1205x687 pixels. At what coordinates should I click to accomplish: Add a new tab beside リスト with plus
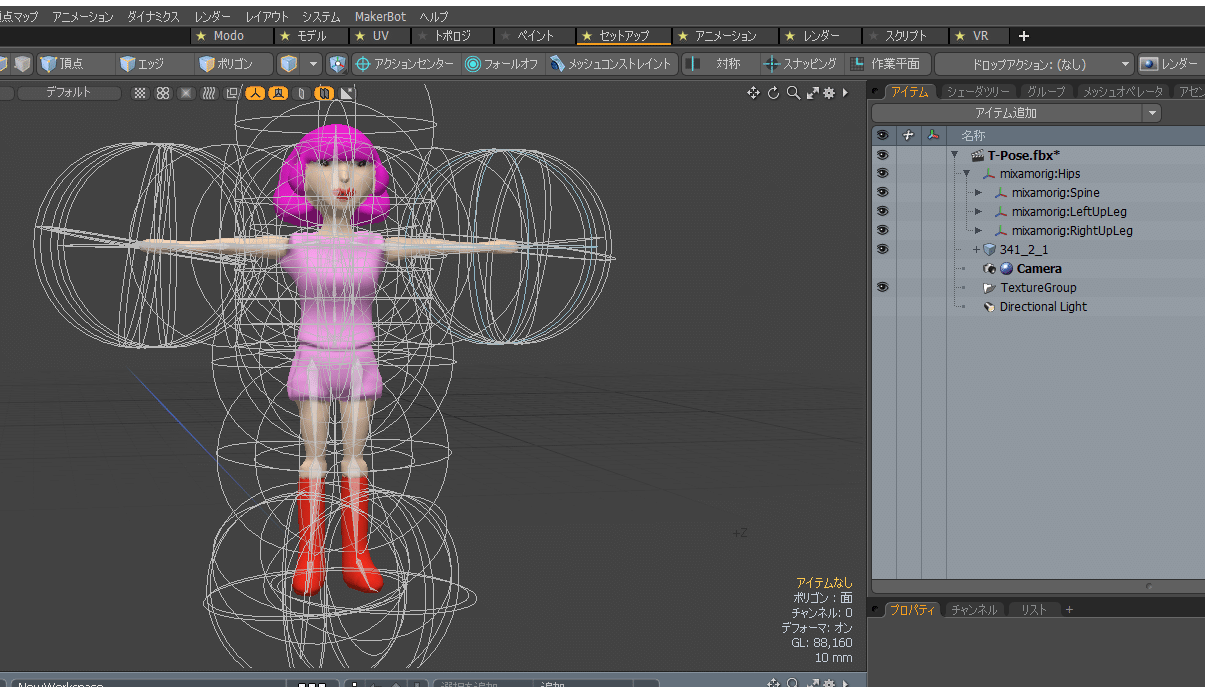(x=1068, y=609)
